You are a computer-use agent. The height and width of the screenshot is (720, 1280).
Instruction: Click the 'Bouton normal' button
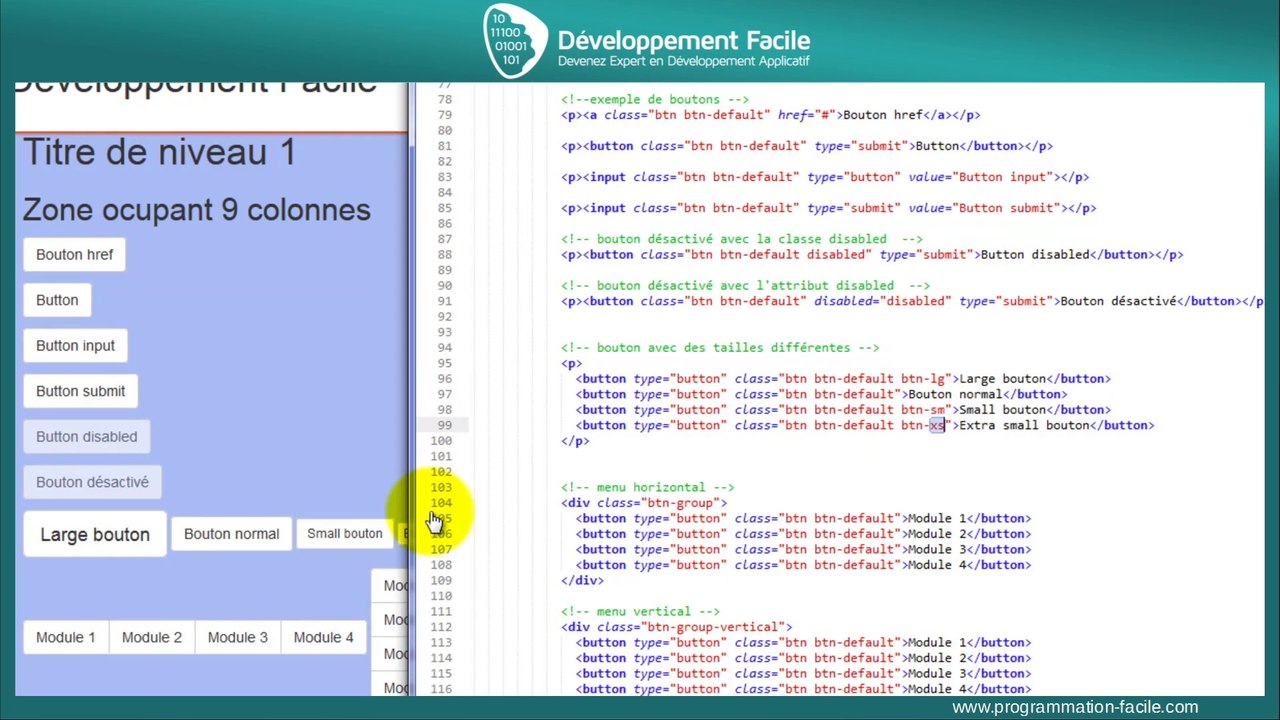231,534
